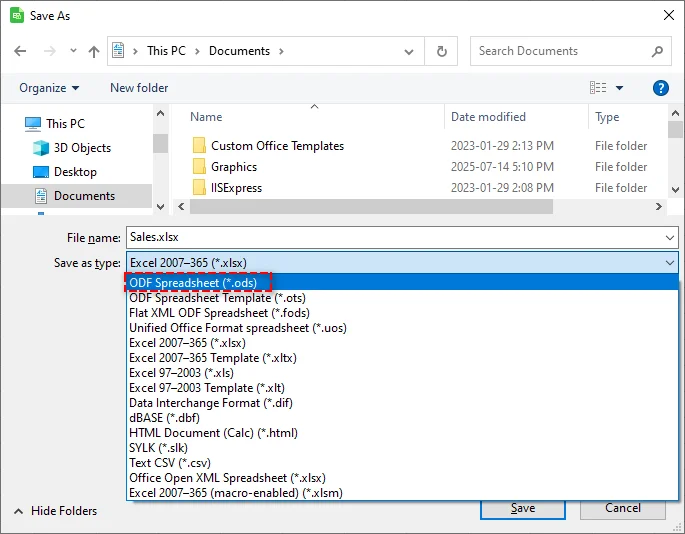This screenshot has height=534, width=685.
Task: Select the IISExpress folder
Action: (236, 188)
